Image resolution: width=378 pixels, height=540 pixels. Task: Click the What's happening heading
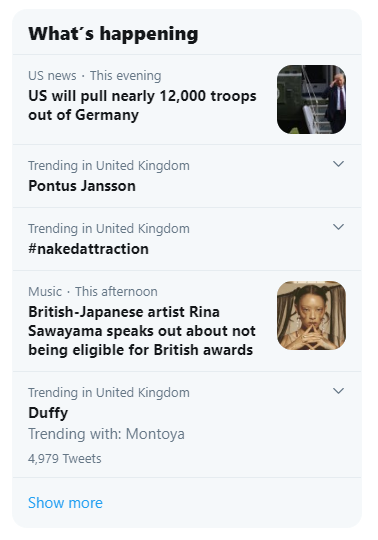(x=113, y=34)
